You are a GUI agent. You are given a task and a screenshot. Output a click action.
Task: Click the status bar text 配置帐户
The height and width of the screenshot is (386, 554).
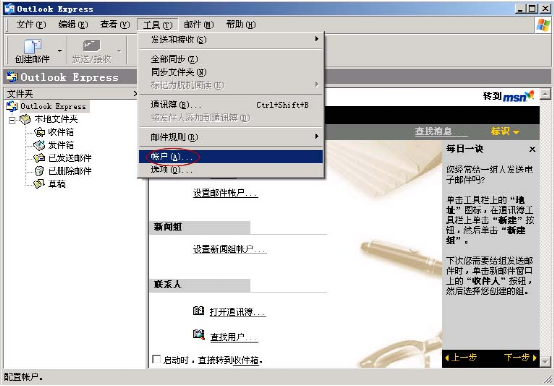23,377
